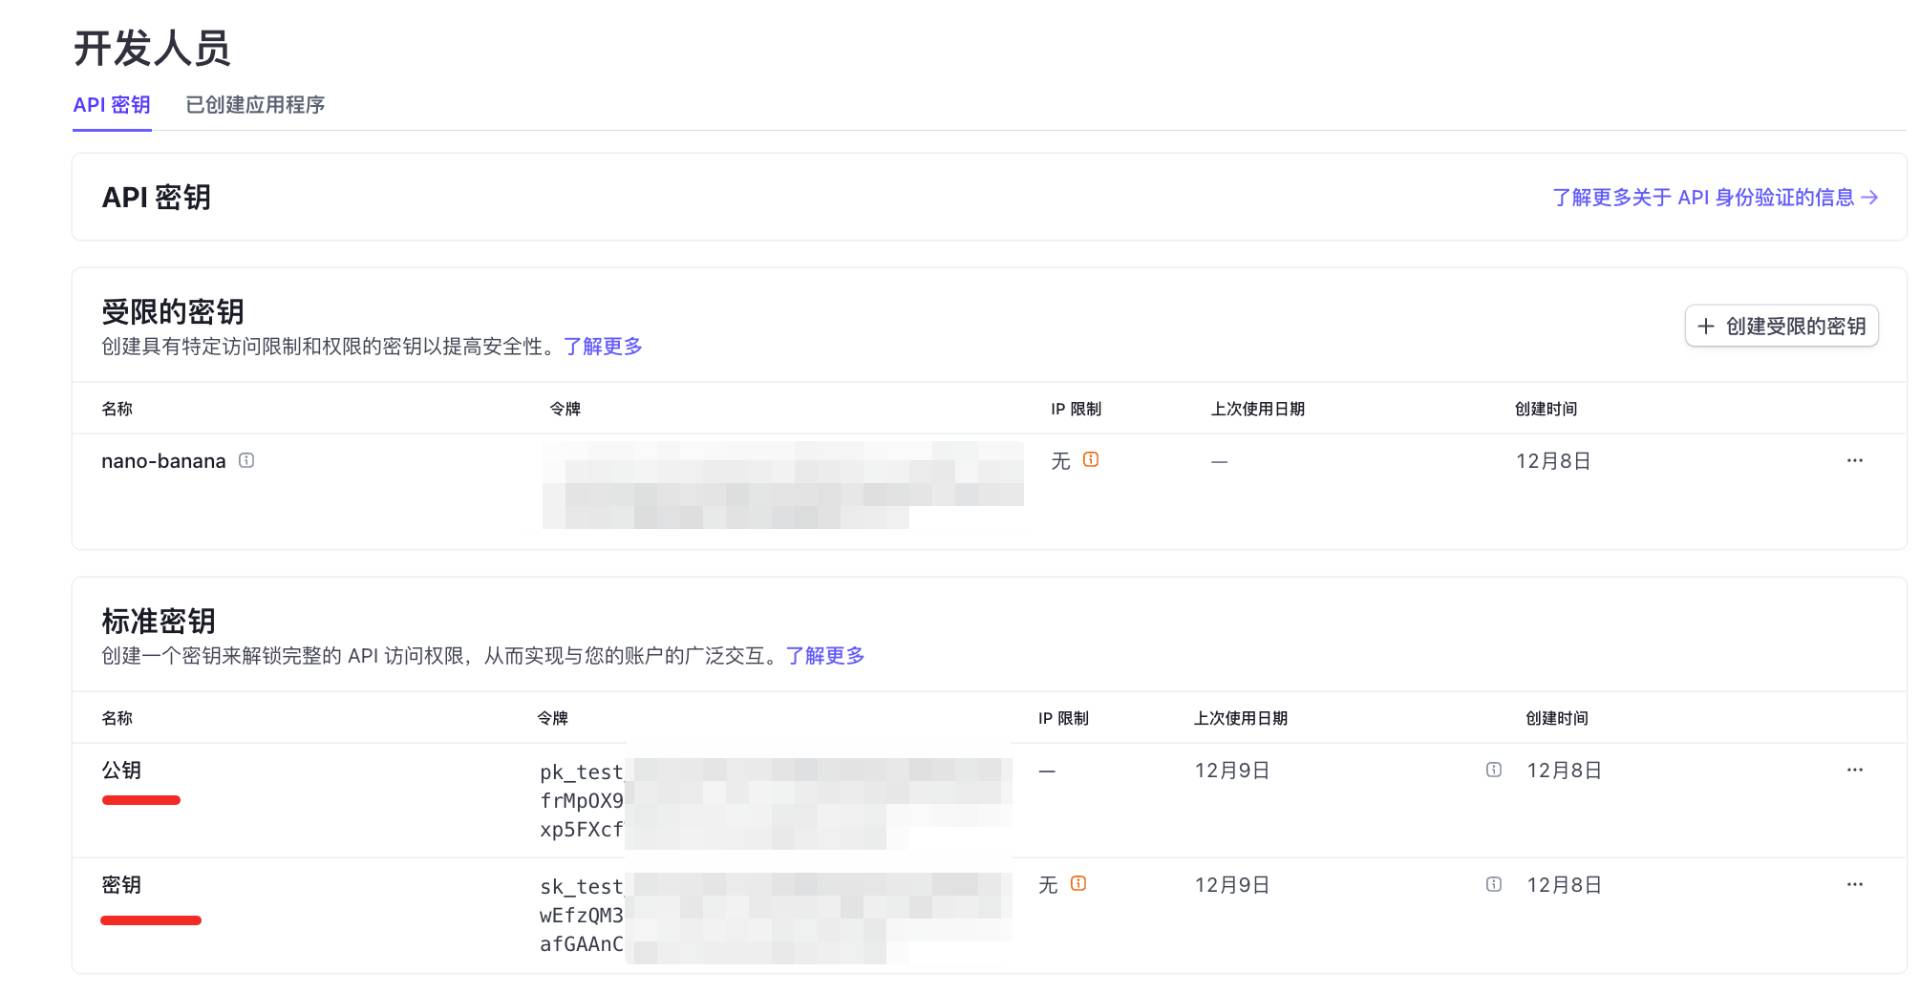Screen dimensions: 1920x993
Task: Click the info icon beside nano-banana
Action: (246, 461)
